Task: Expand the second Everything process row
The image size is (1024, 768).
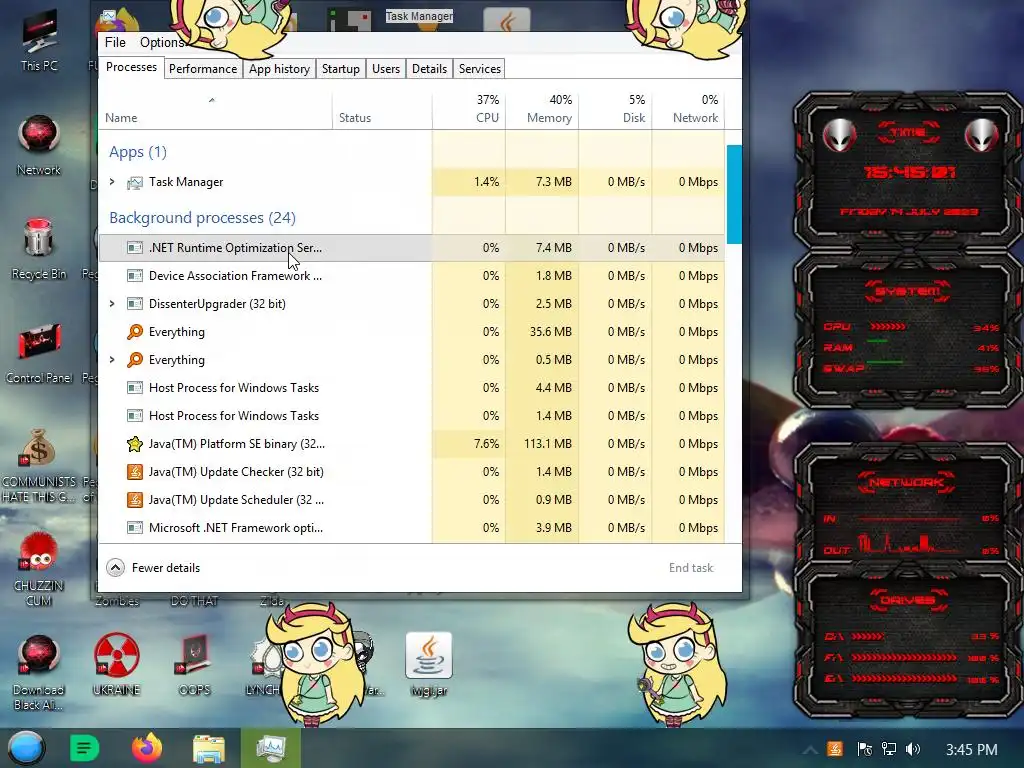Action: (112, 360)
